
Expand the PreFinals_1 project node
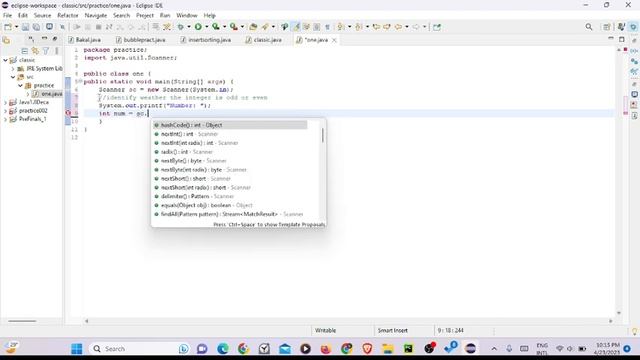[x=5, y=119]
